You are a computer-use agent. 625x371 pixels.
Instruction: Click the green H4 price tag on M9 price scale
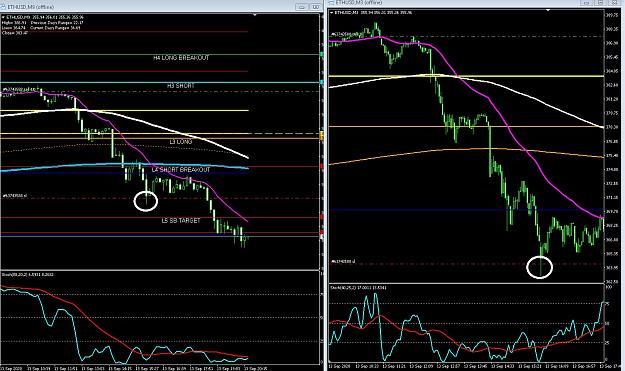click(322, 54)
